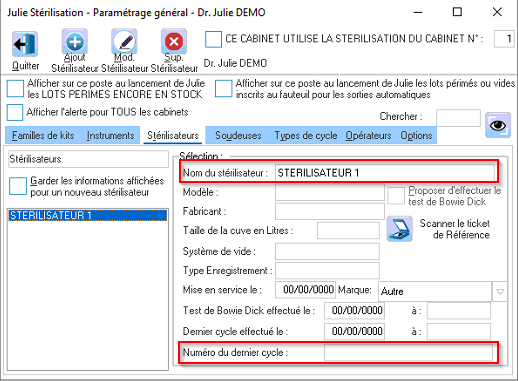Minimize the Julie Stérilisation window
The image size is (518, 381).
(x=418, y=12)
